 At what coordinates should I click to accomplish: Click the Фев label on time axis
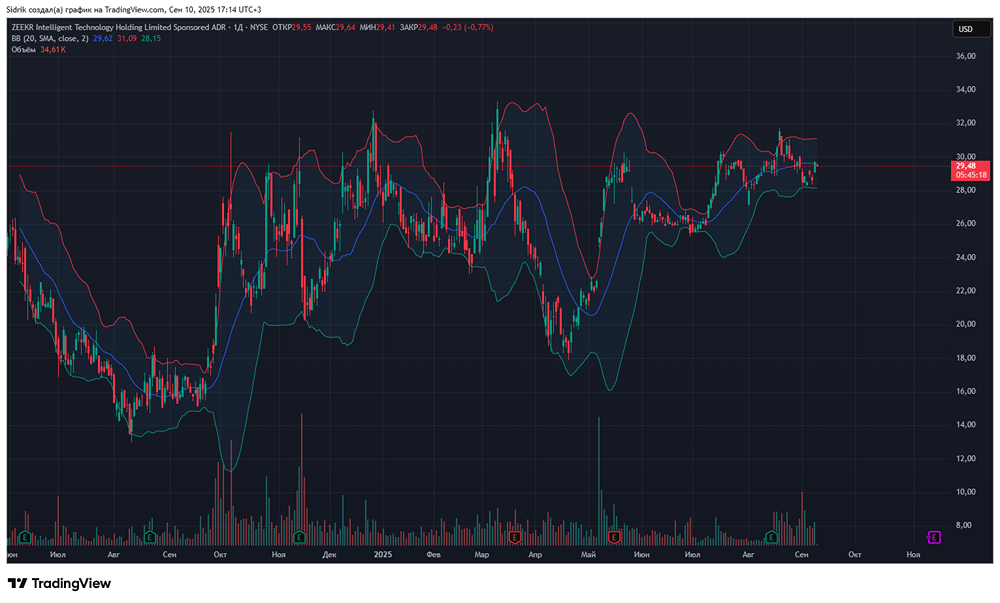pyautogui.click(x=433, y=555)
